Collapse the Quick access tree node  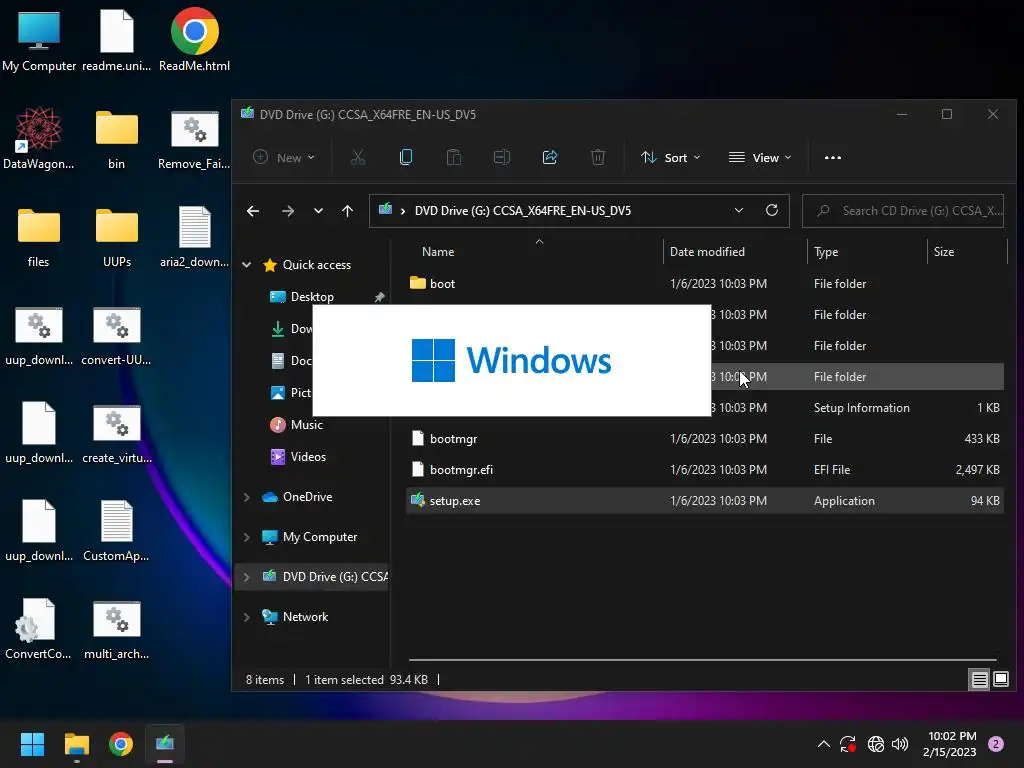[x=247, y=264]
